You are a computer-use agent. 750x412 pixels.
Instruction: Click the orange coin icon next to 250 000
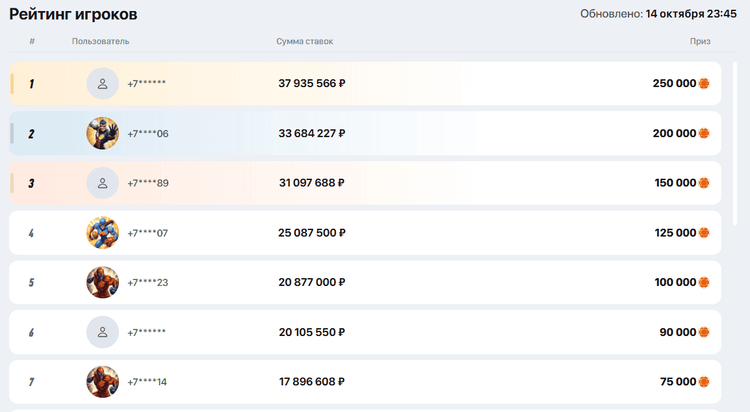(x=704, y=84)
